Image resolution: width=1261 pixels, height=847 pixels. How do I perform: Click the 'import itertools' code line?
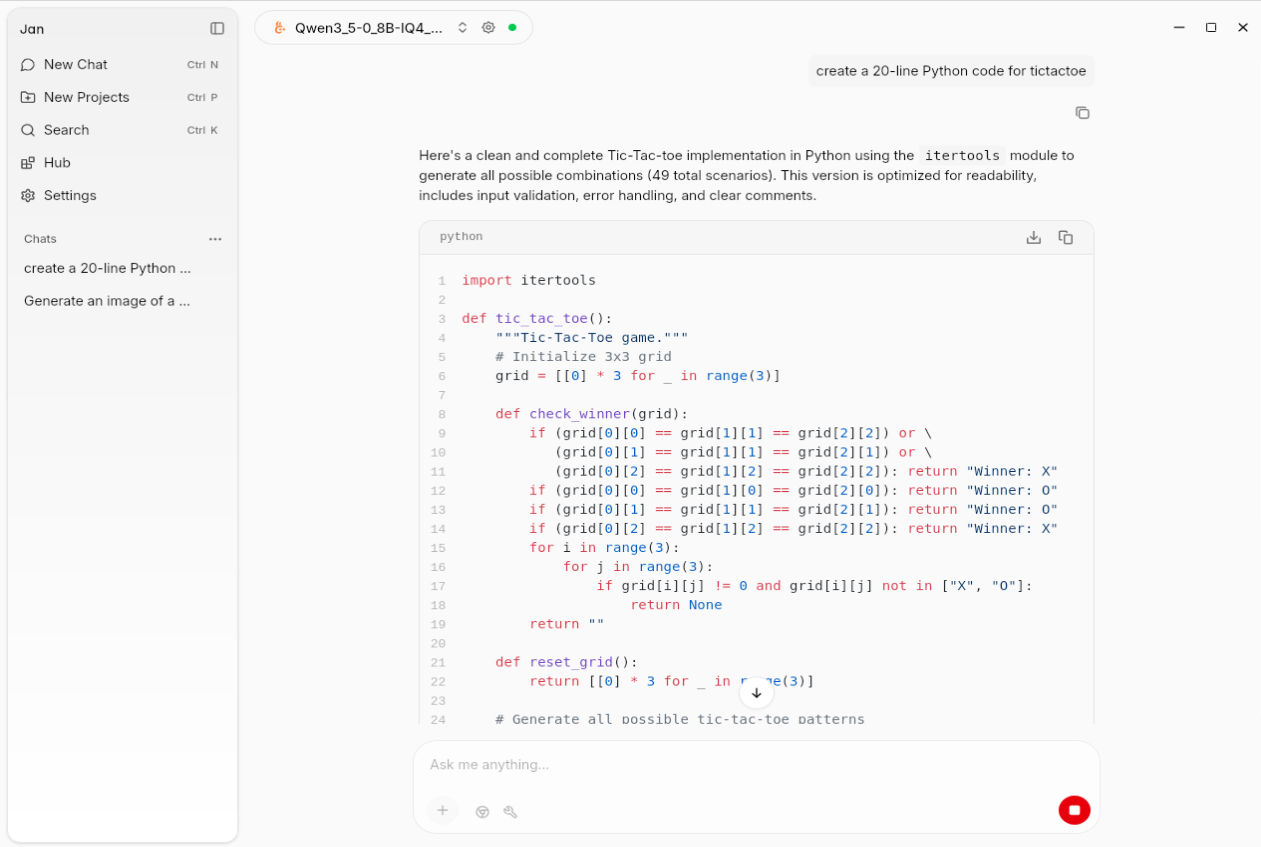(529, 281)
